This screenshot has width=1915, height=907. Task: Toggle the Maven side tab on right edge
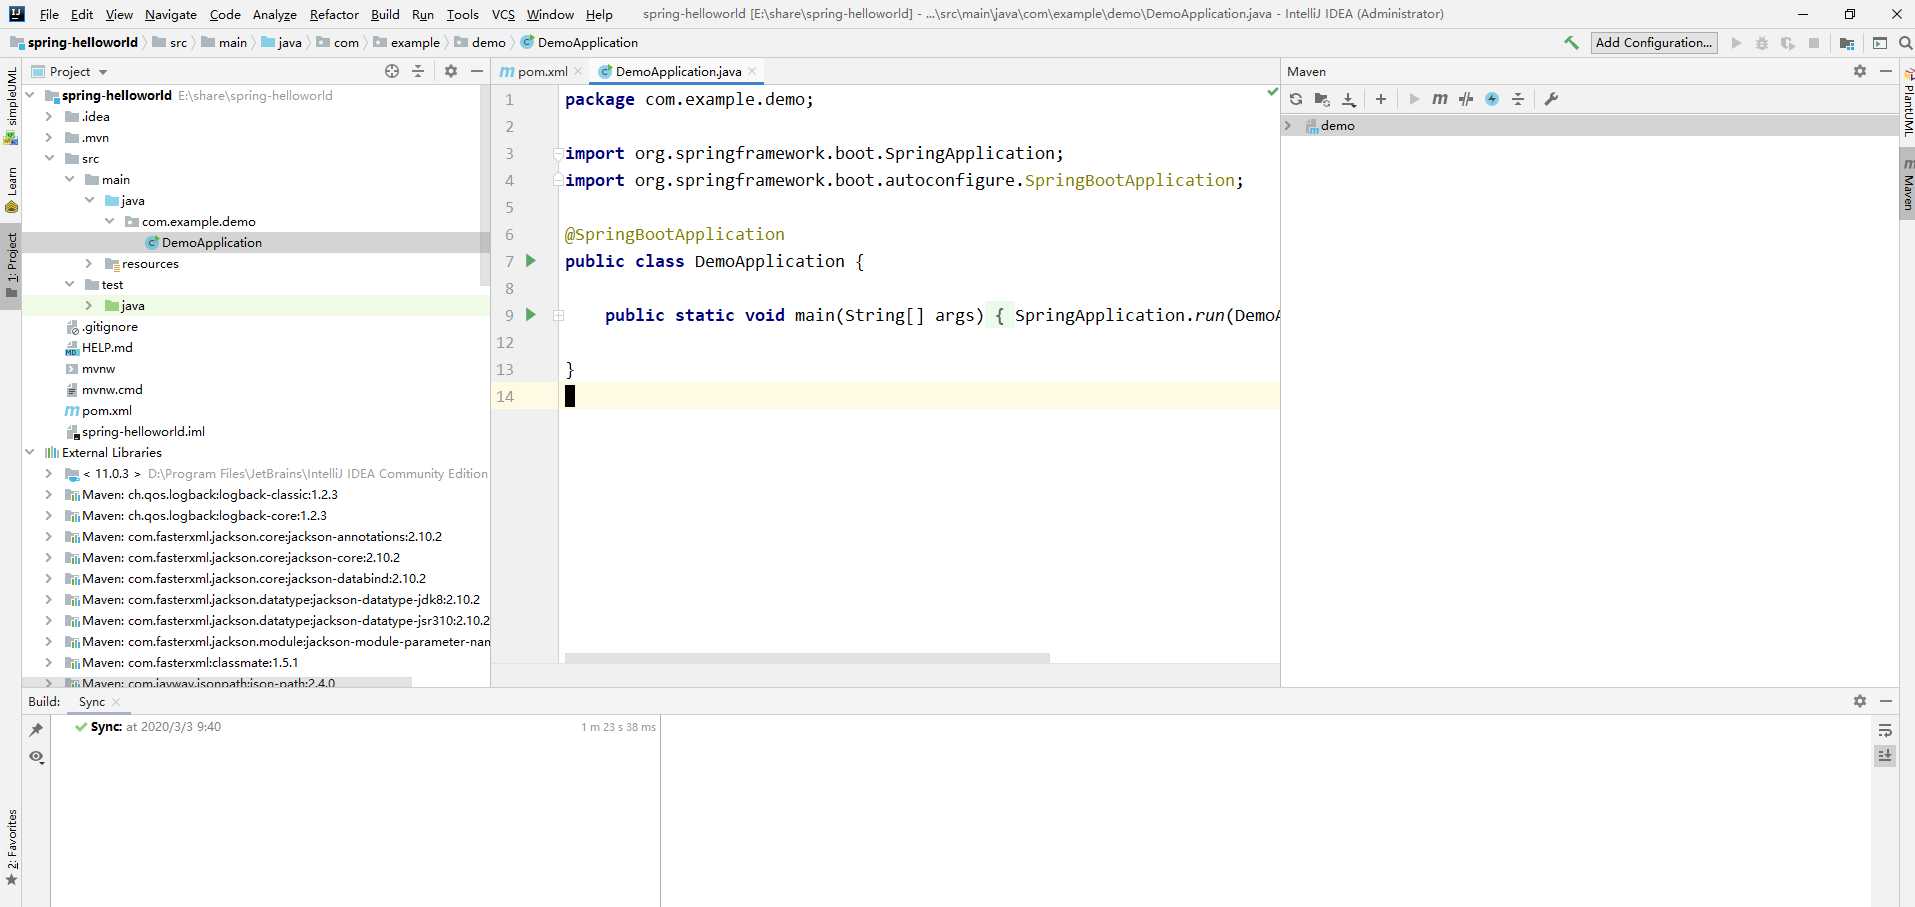[1907, 183]
